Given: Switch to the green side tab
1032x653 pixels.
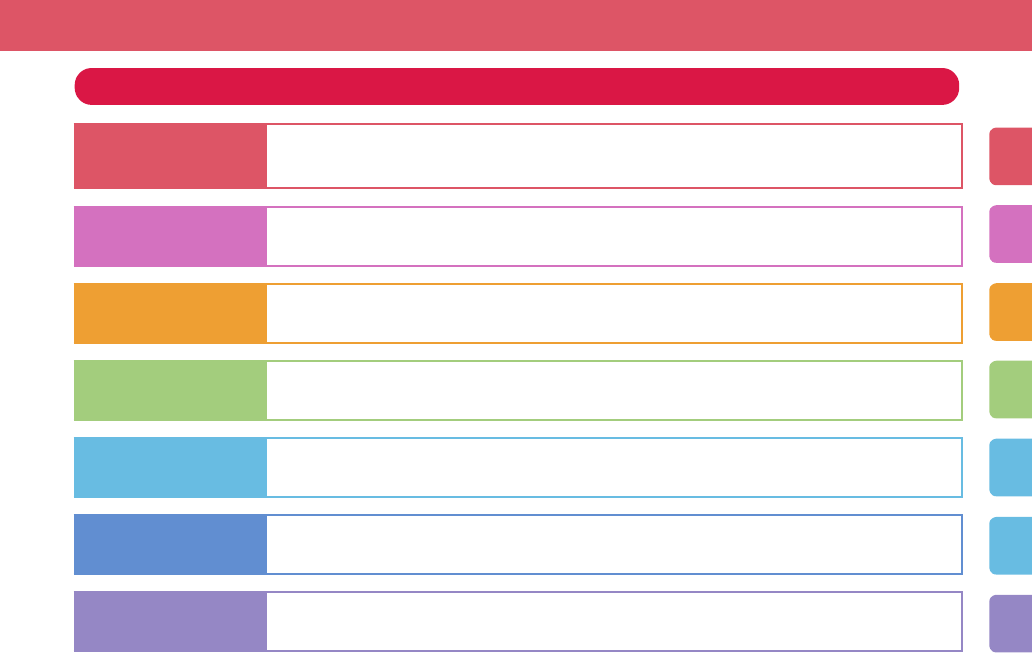Looking at the screenshot, I should 1011,389.
